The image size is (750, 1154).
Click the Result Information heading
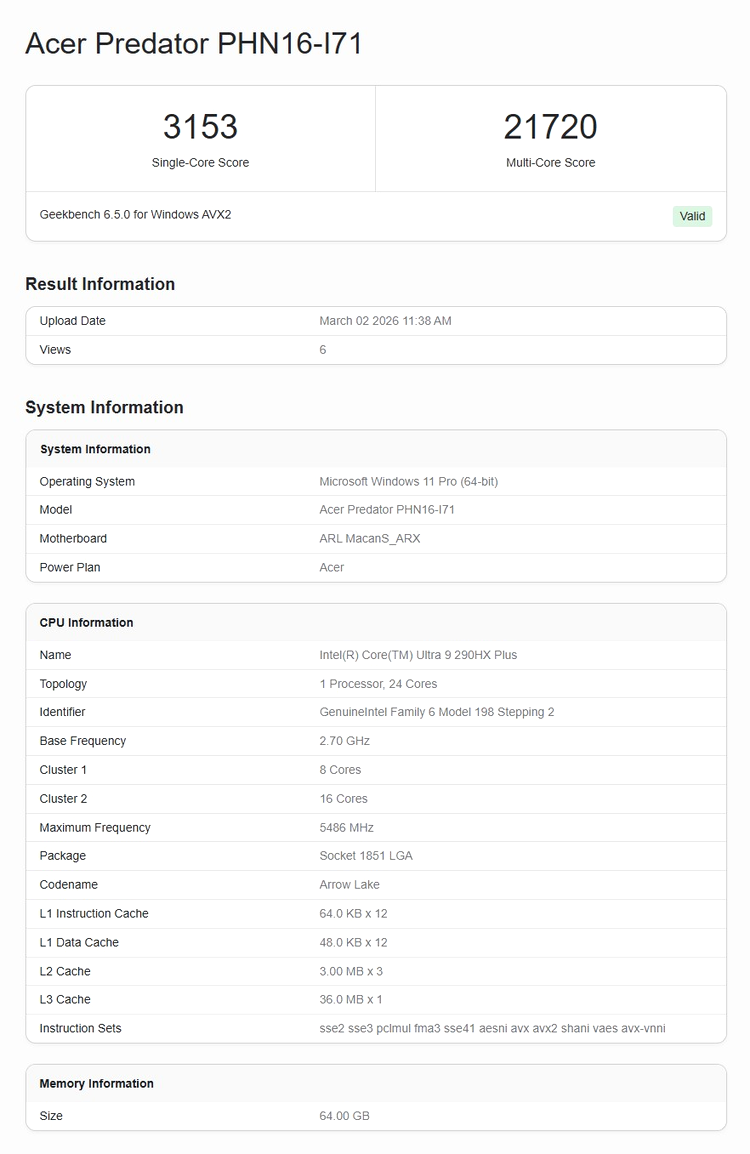[x=100, y=284]
